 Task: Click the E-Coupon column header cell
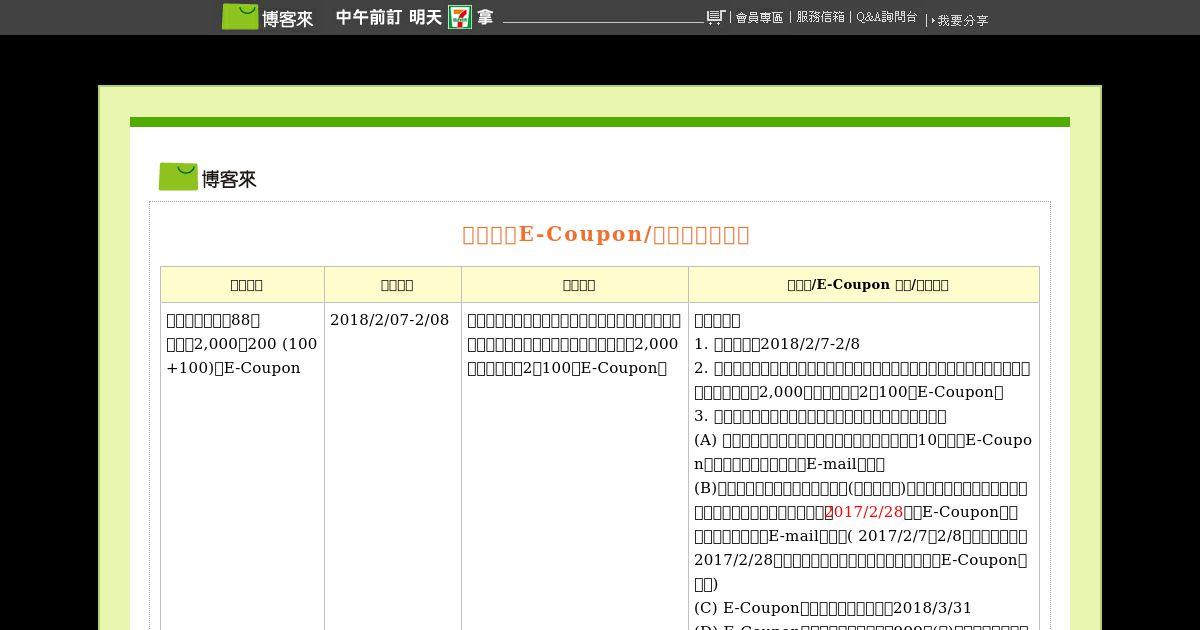click(x=864, y=285)
